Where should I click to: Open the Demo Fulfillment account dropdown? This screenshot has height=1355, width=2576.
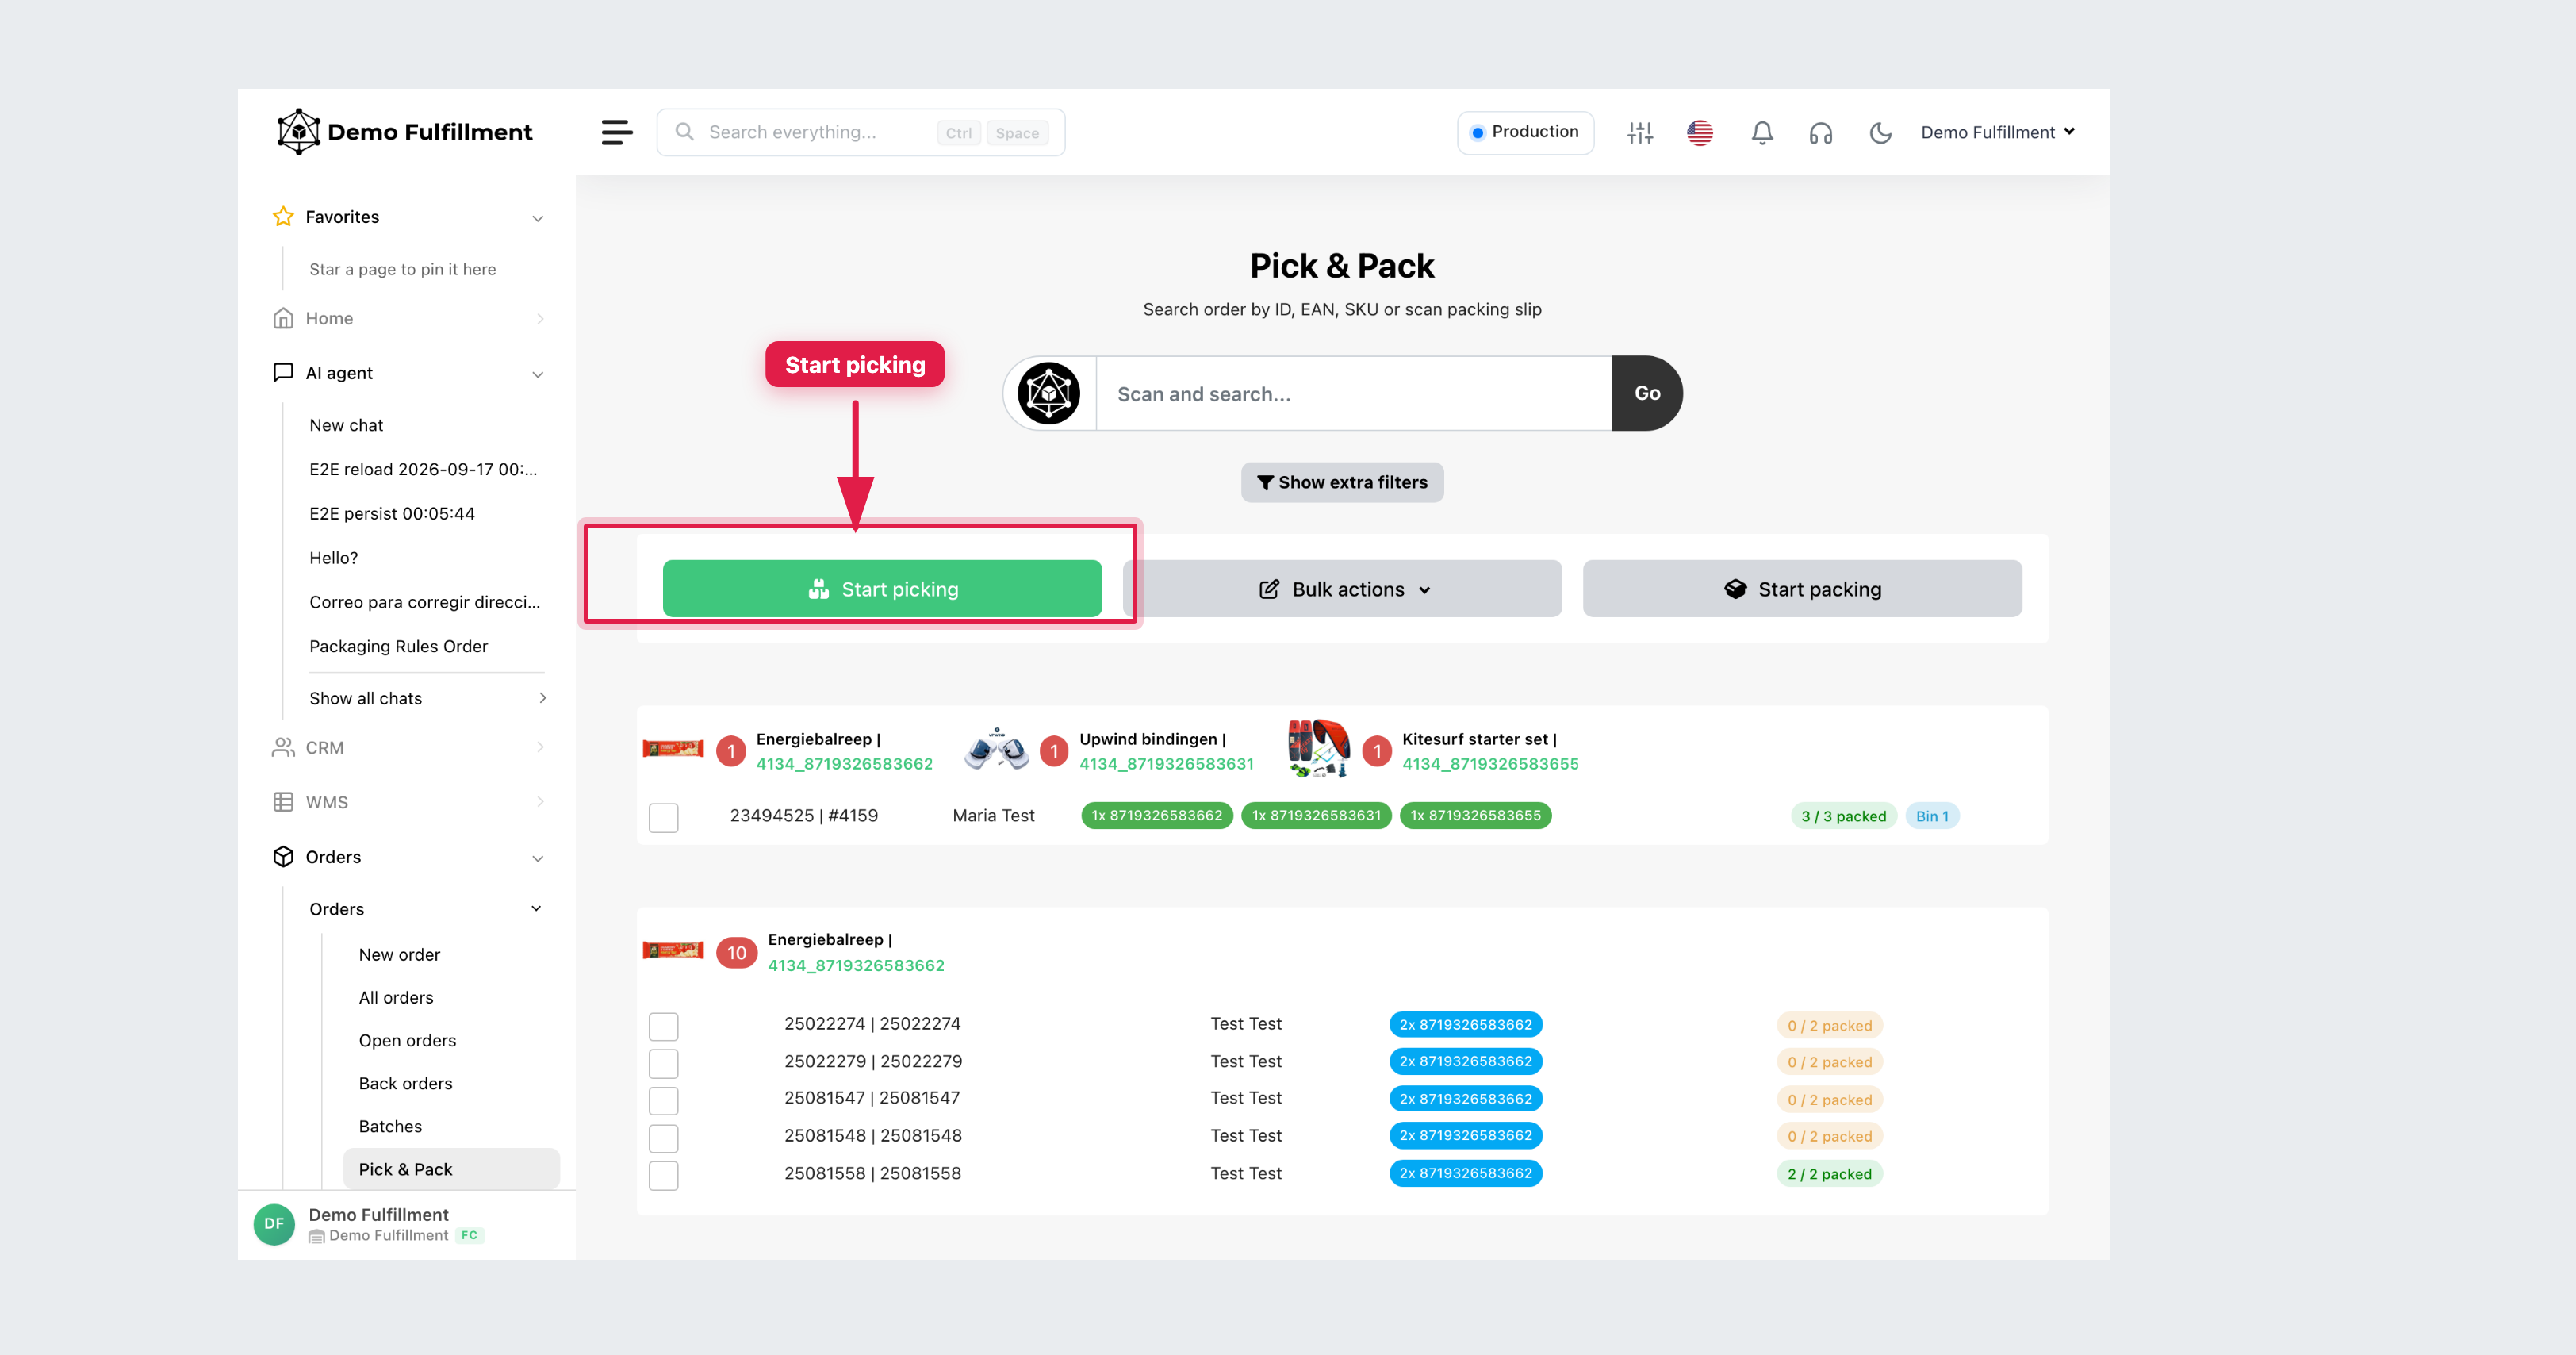pos(1998,132)
